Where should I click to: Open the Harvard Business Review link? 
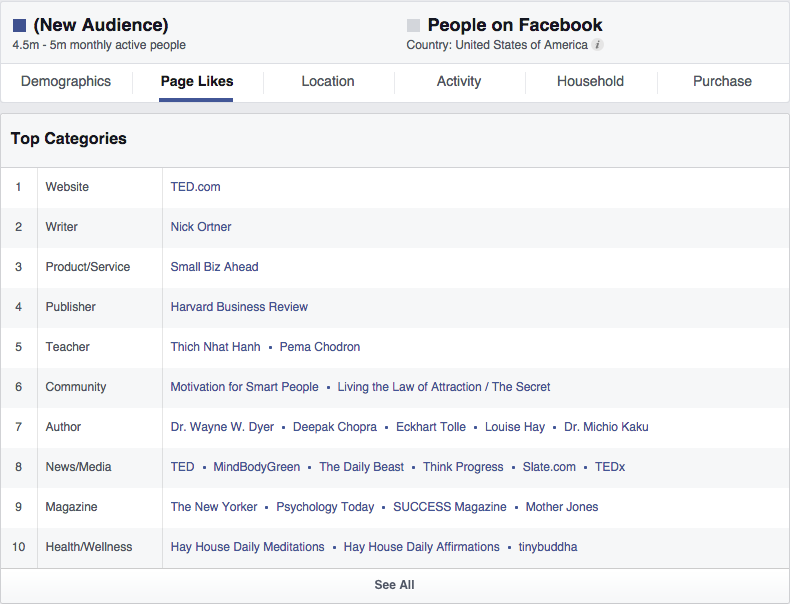[x=239, y=307]
